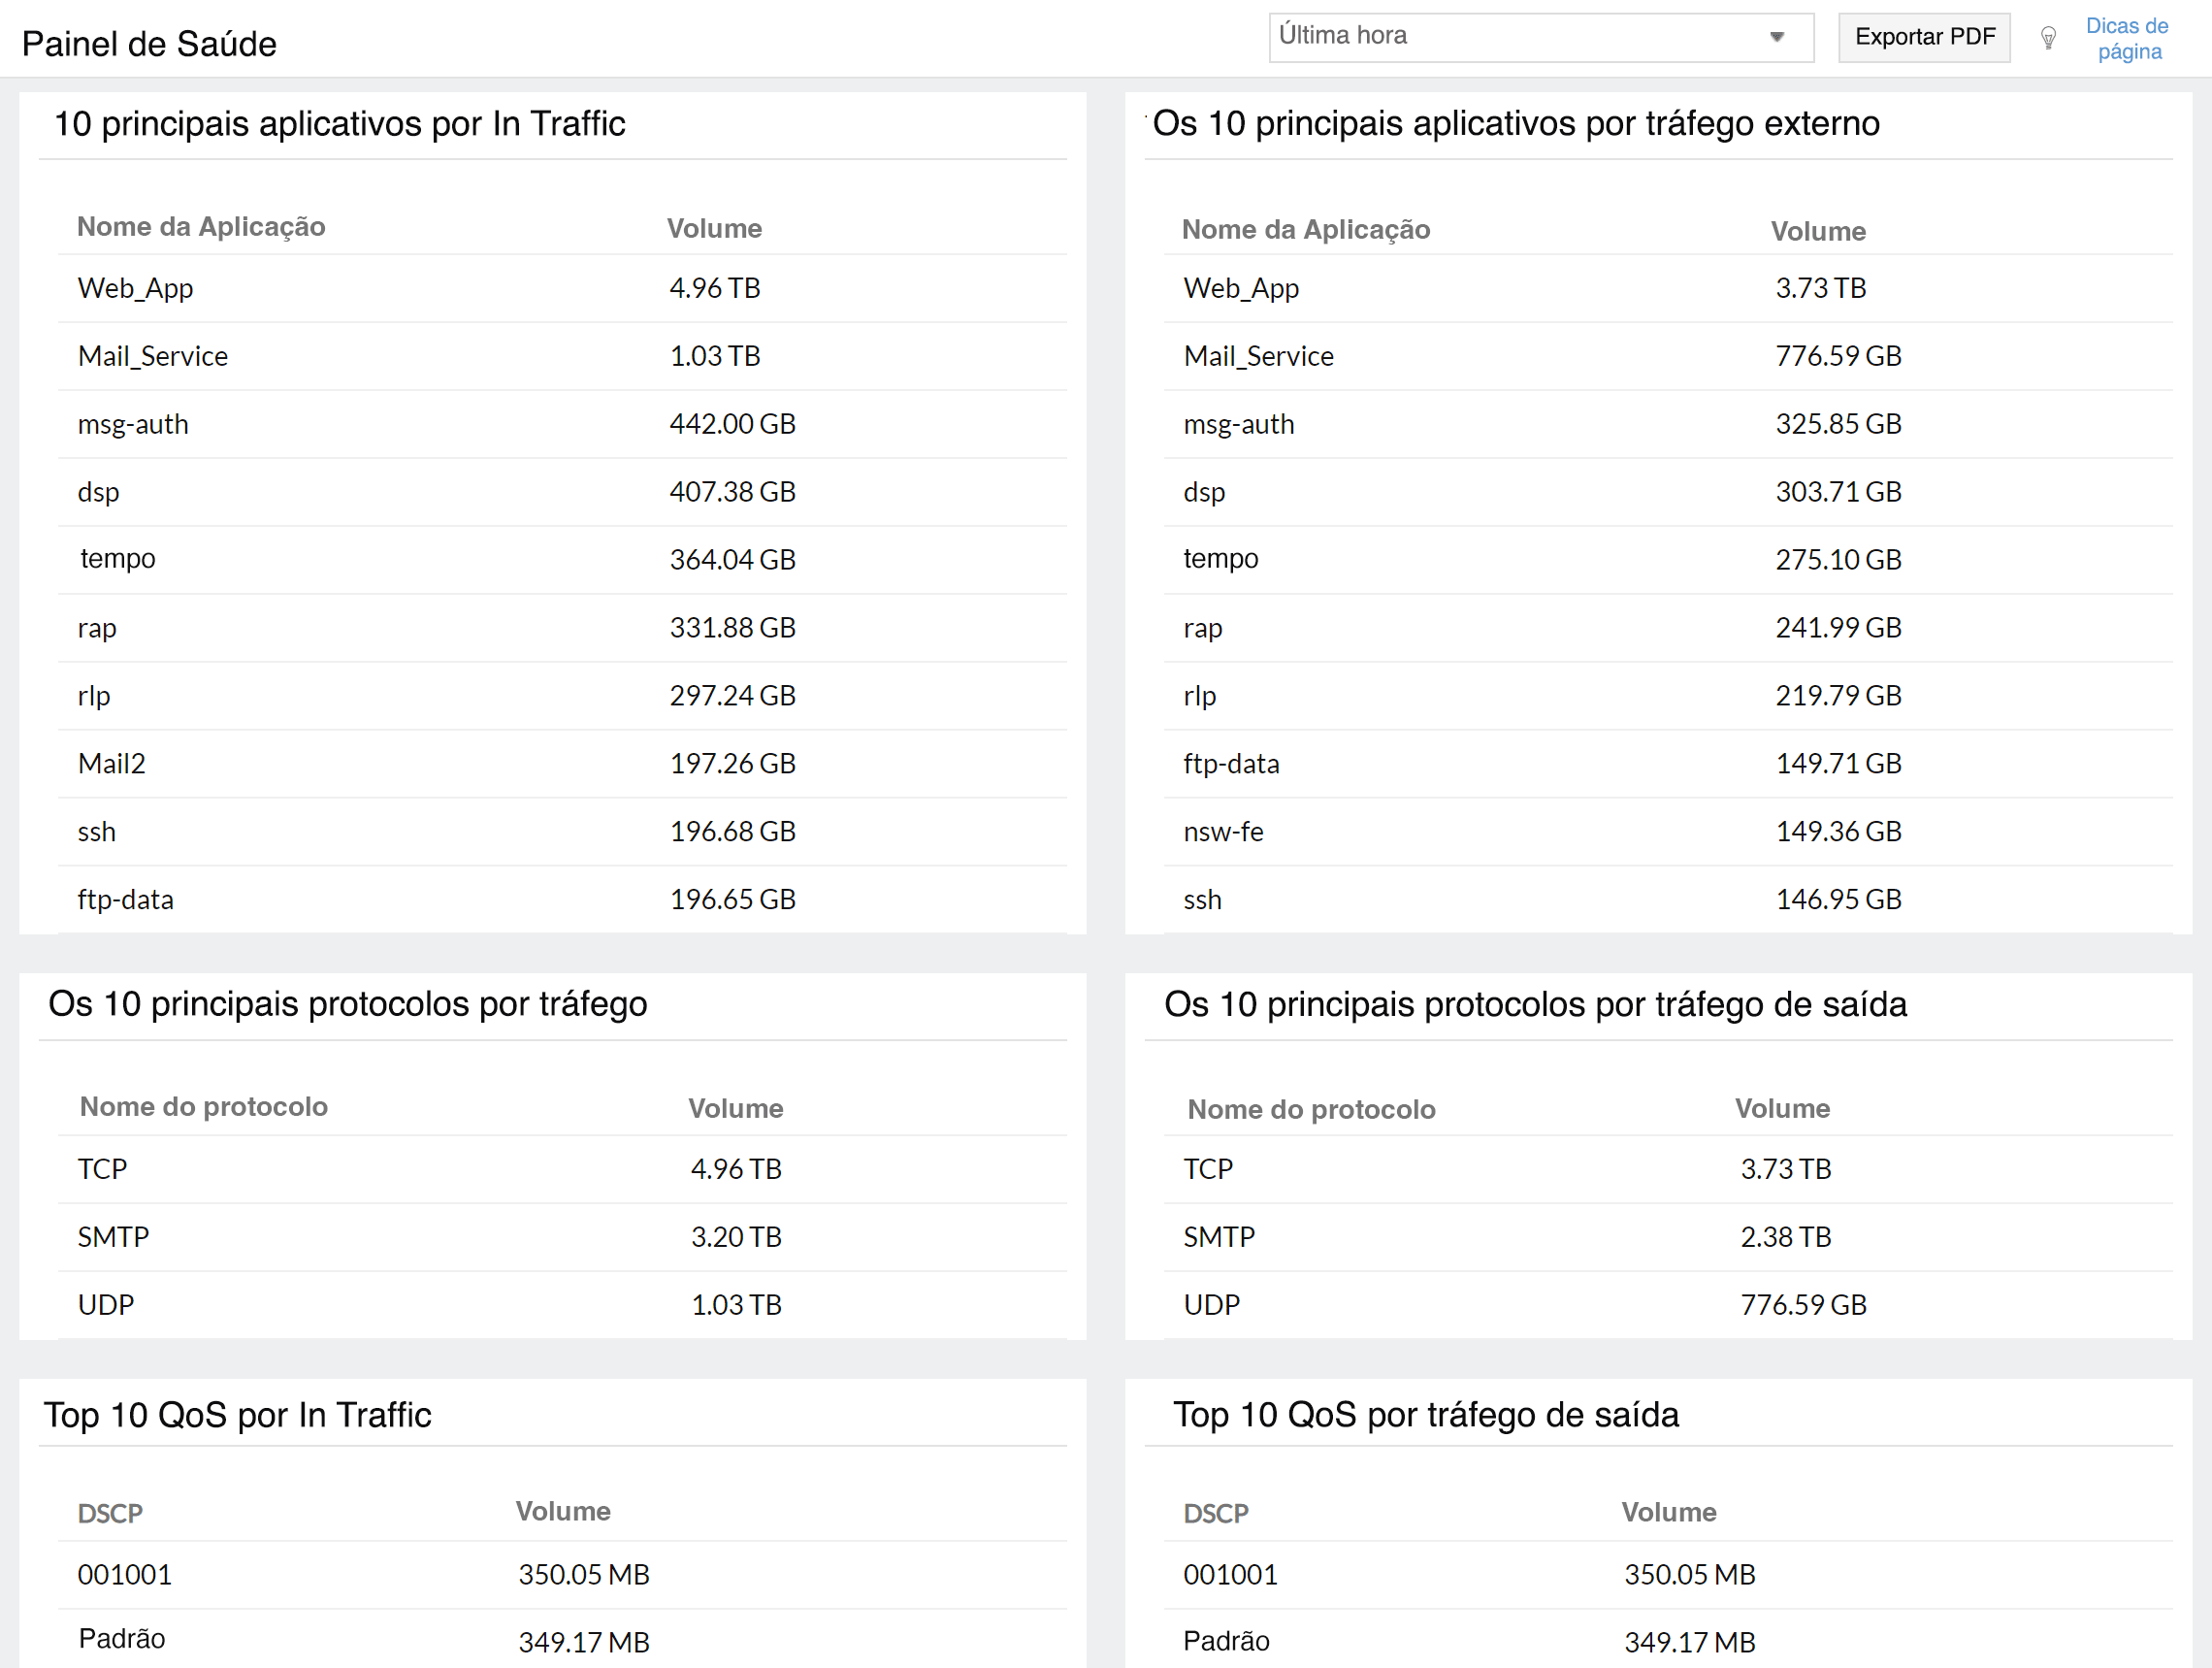Click the lightbulb tips icon

[2048, 37]
